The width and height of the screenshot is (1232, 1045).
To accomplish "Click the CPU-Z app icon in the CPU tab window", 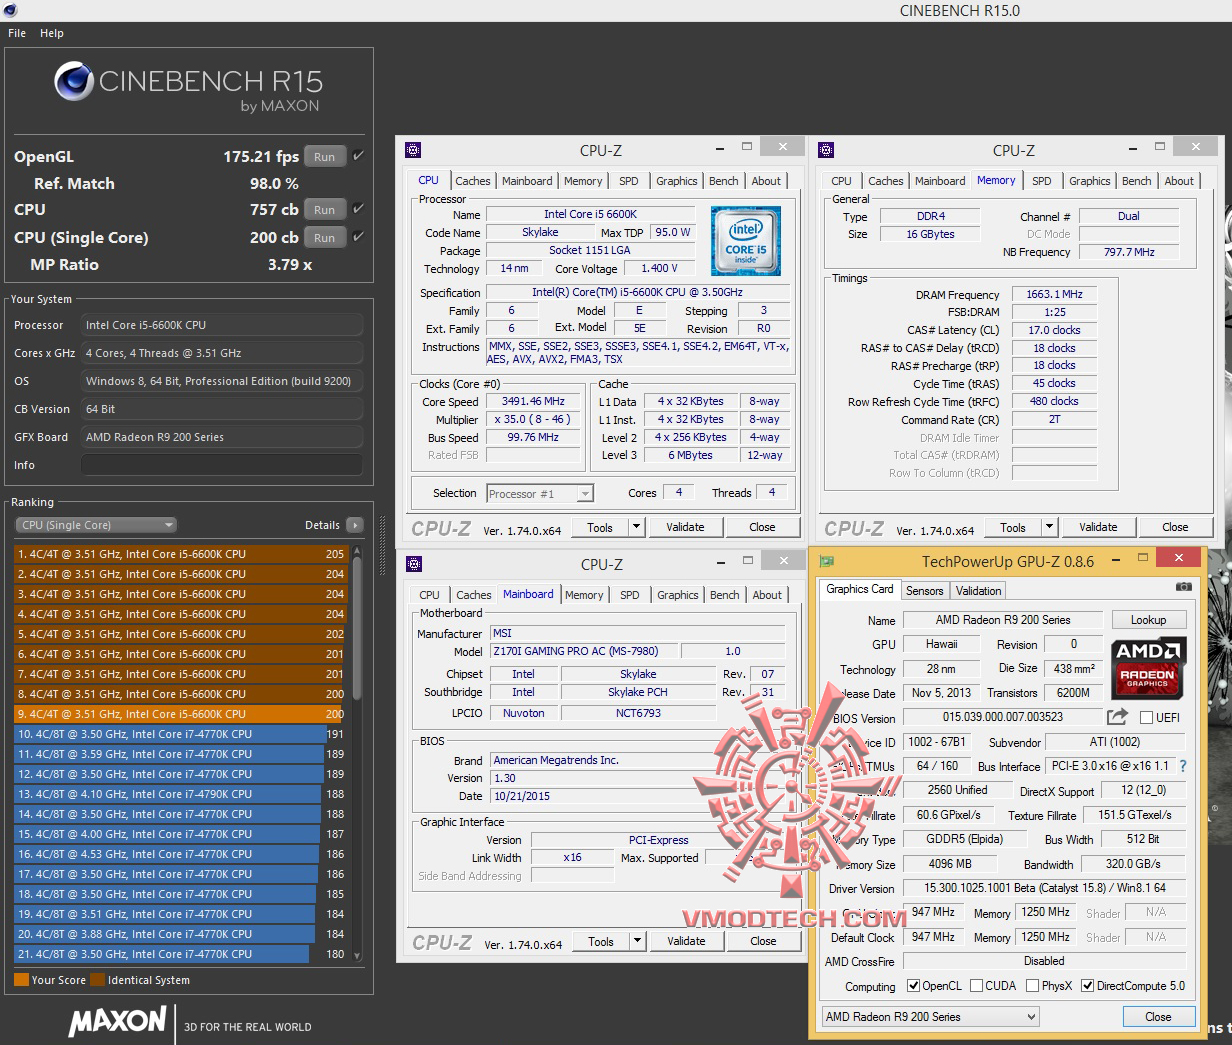I will click(x=413, y=150).
